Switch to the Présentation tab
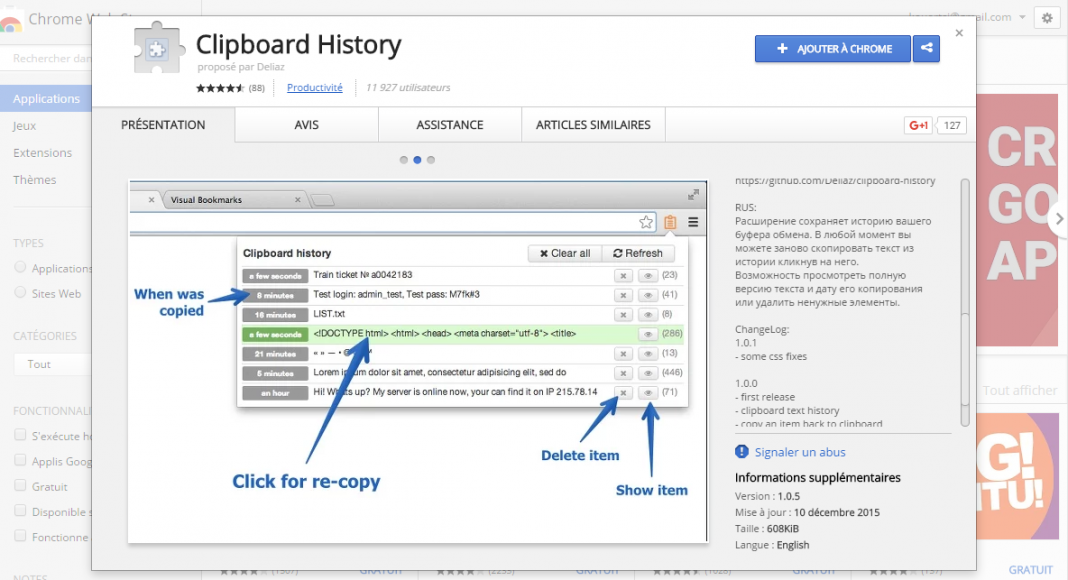 [163, 125]
